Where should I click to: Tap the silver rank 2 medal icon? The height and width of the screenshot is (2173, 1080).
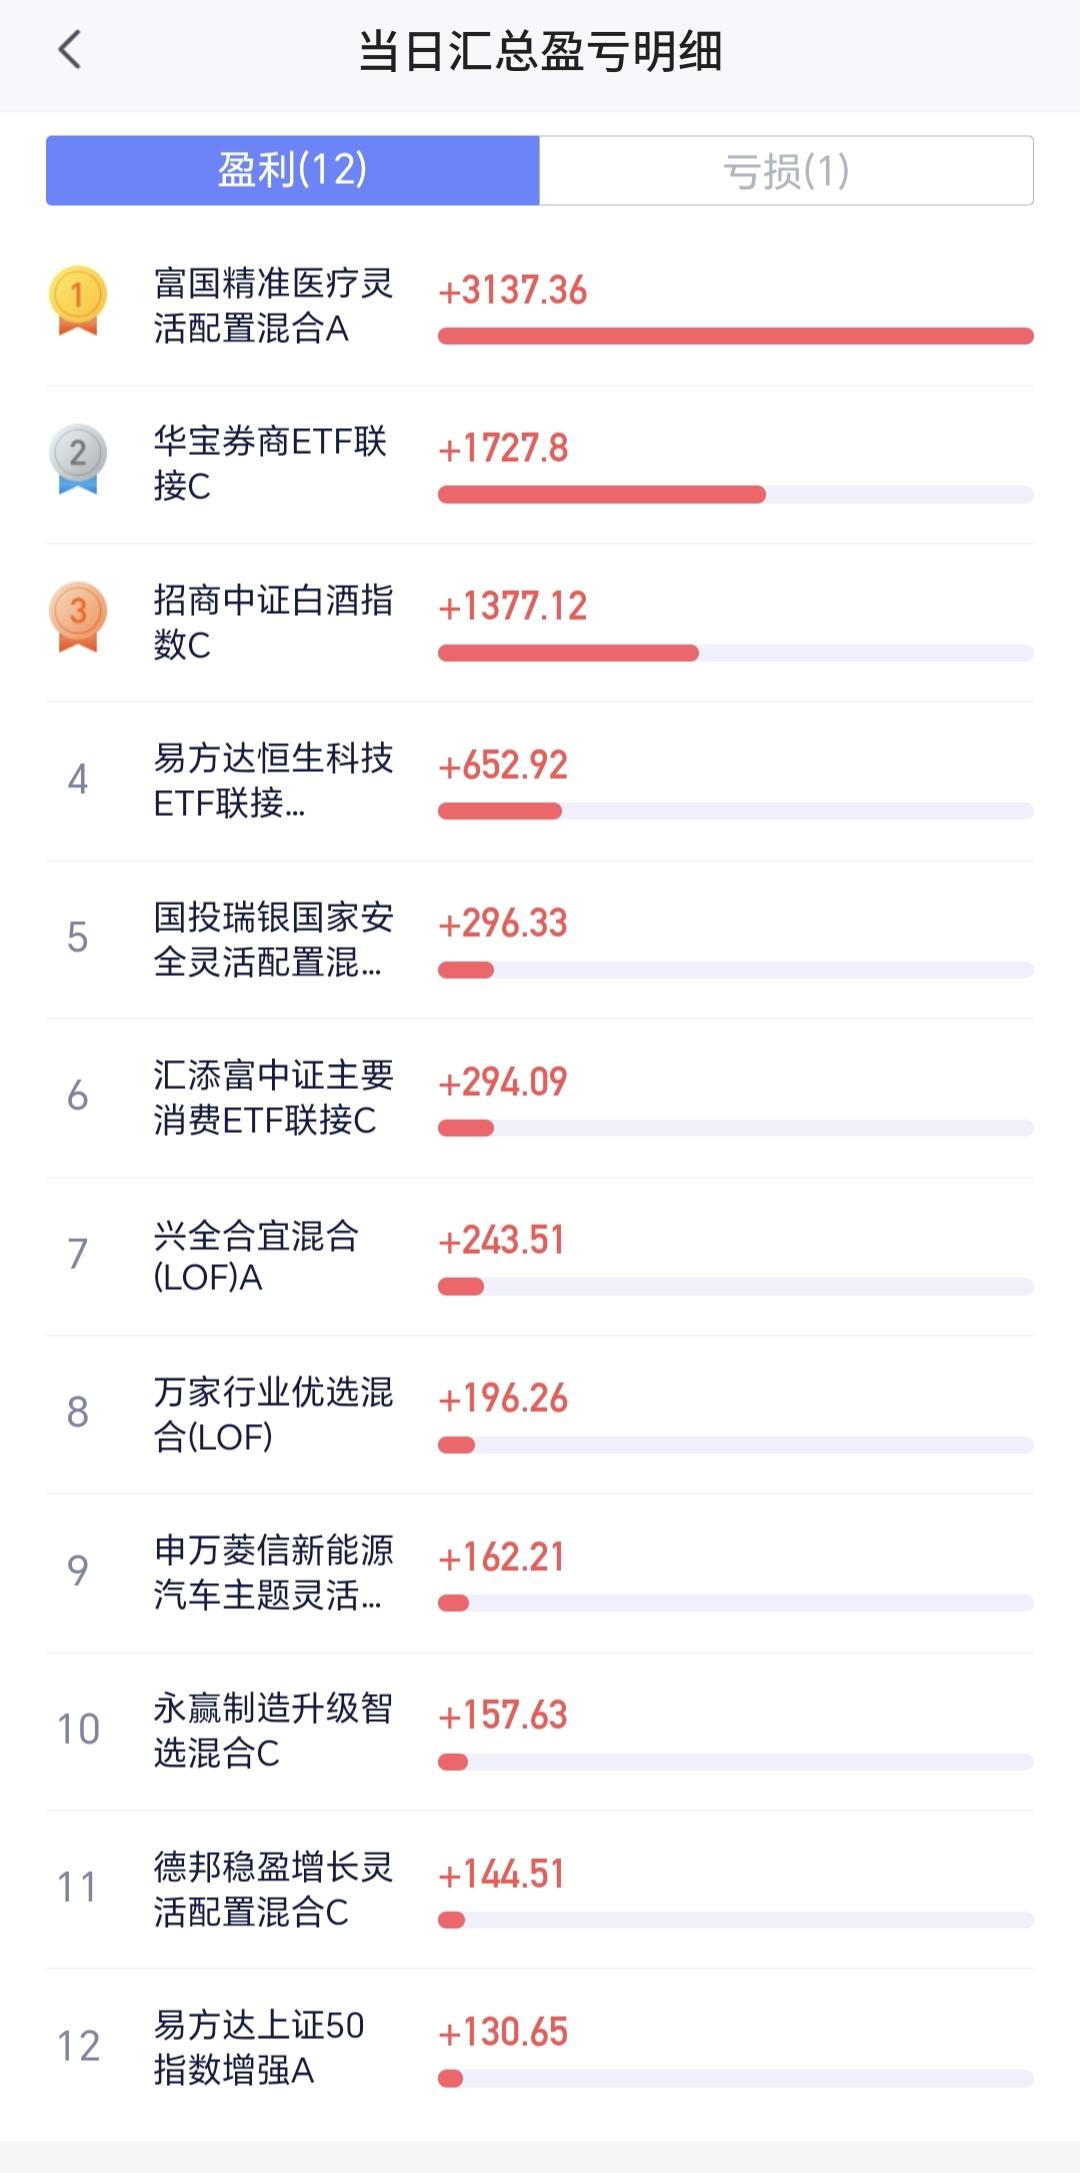(x=78, y=459)
